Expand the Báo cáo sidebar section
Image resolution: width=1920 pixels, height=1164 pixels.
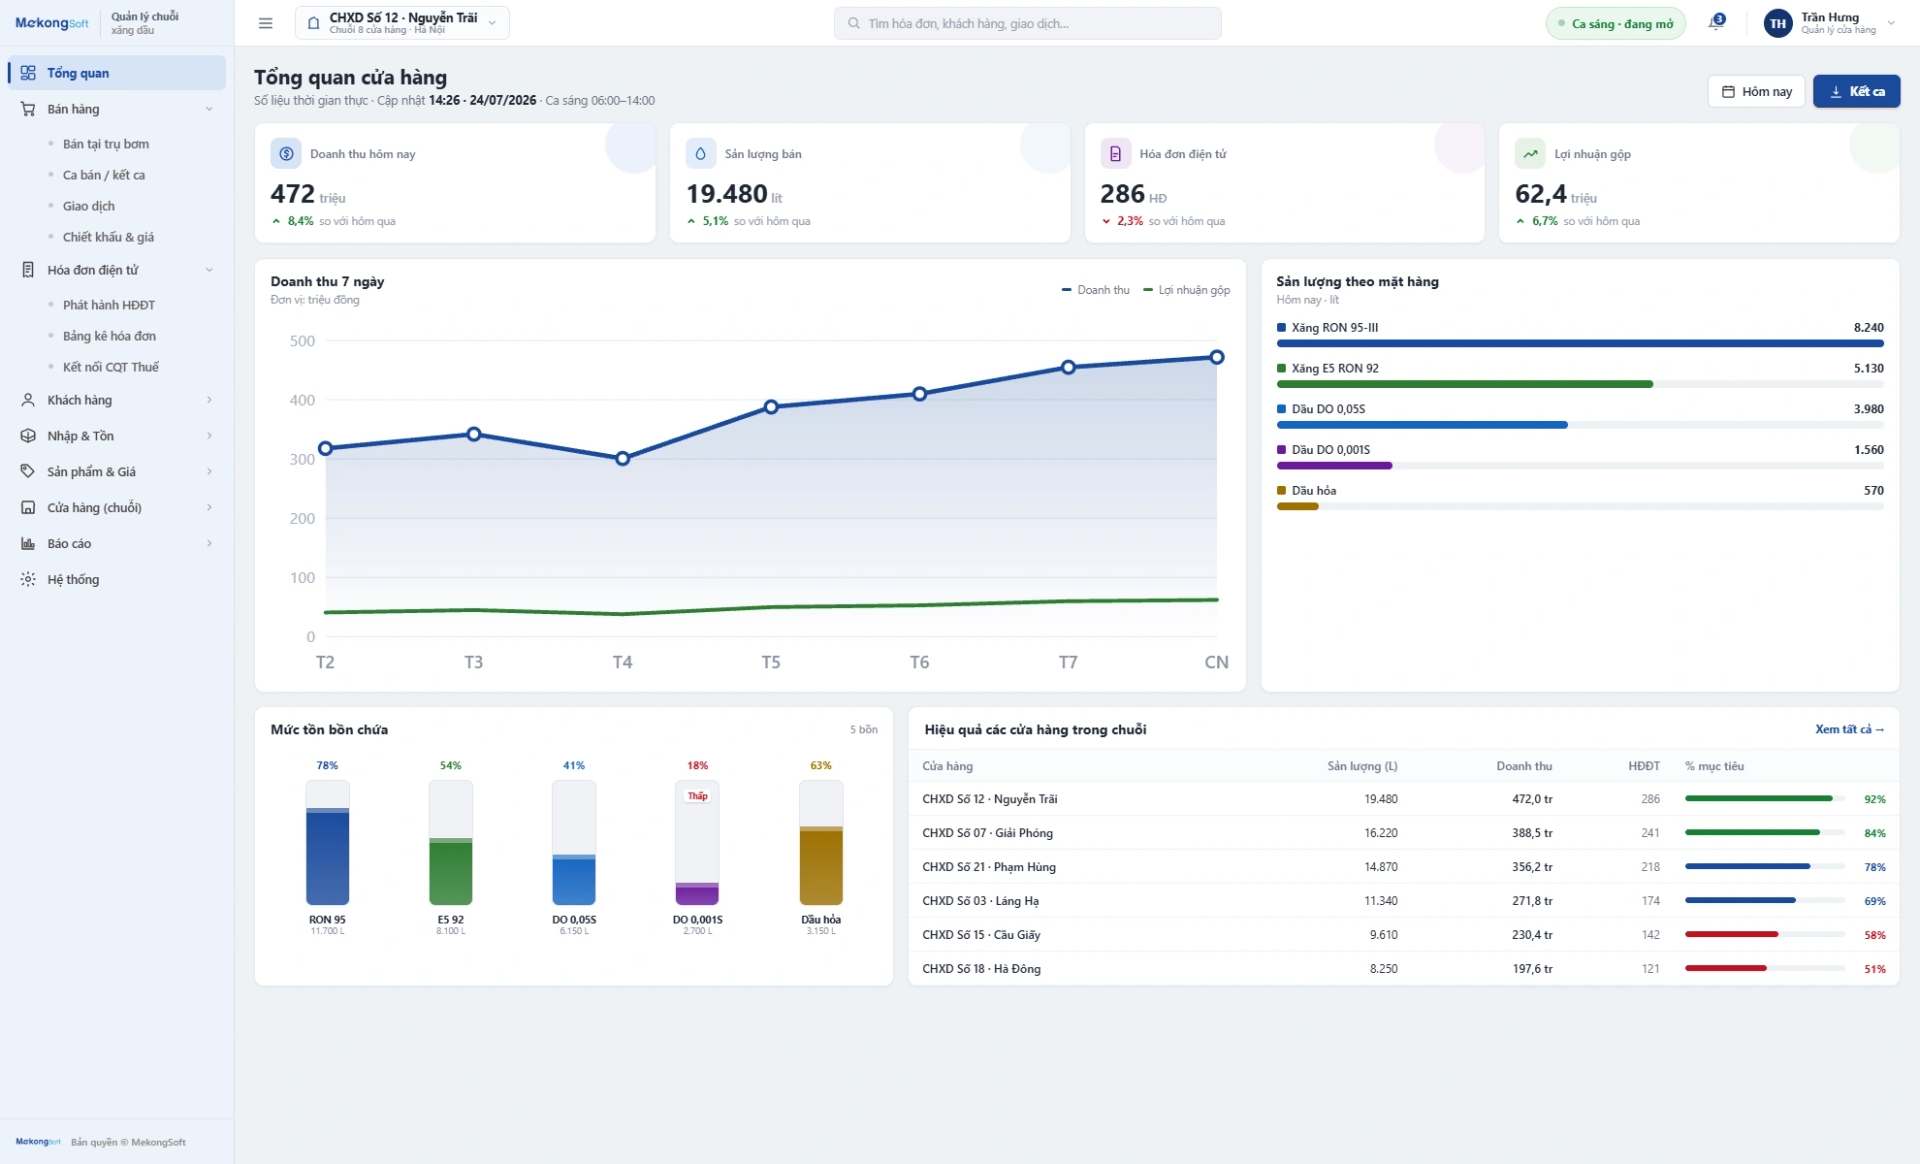click(x=117, y=544)
